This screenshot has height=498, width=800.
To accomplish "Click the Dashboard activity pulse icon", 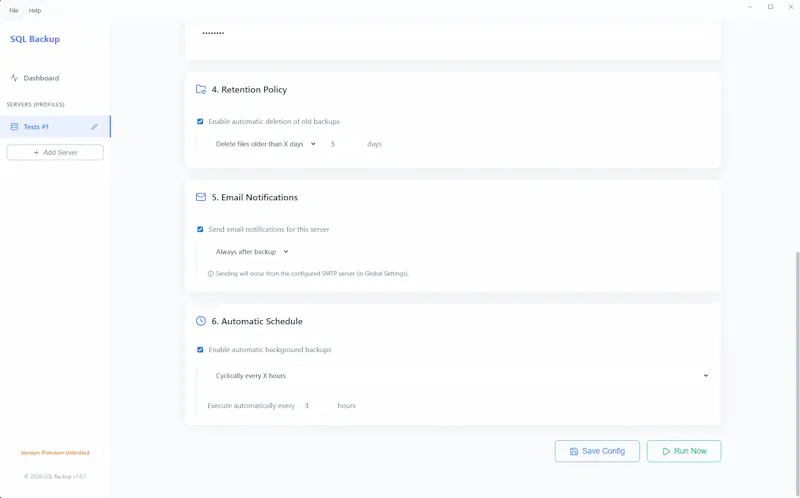I will (x=14, y=78).
